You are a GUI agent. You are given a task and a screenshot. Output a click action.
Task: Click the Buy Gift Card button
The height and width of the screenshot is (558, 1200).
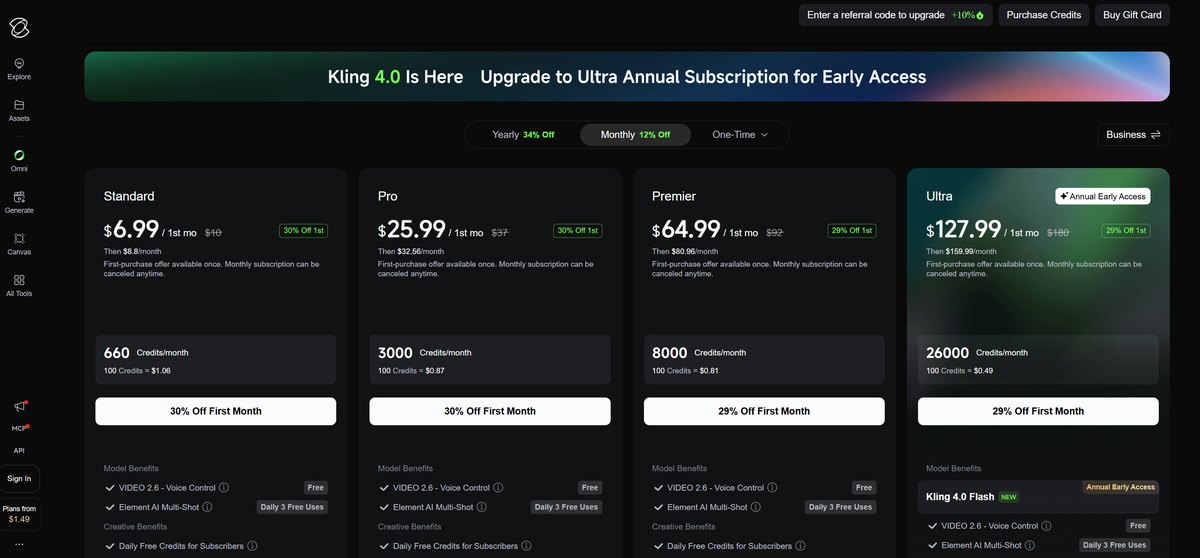click(1132, 15)
